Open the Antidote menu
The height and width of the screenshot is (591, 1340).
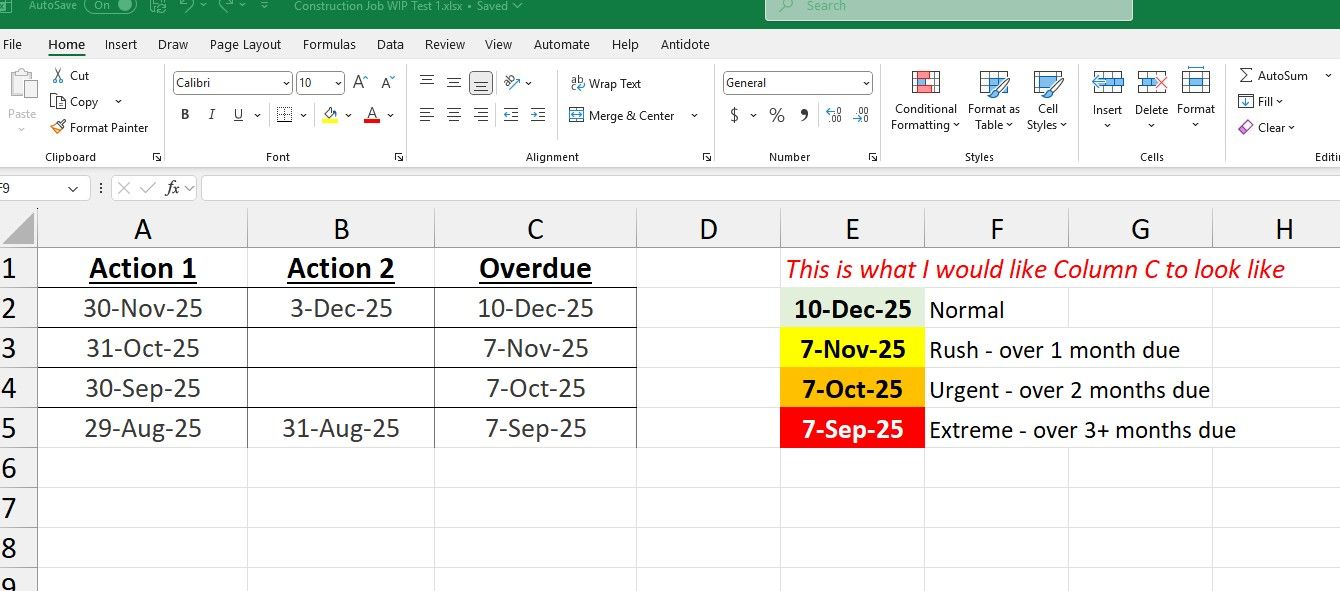(x=684, y=44)
